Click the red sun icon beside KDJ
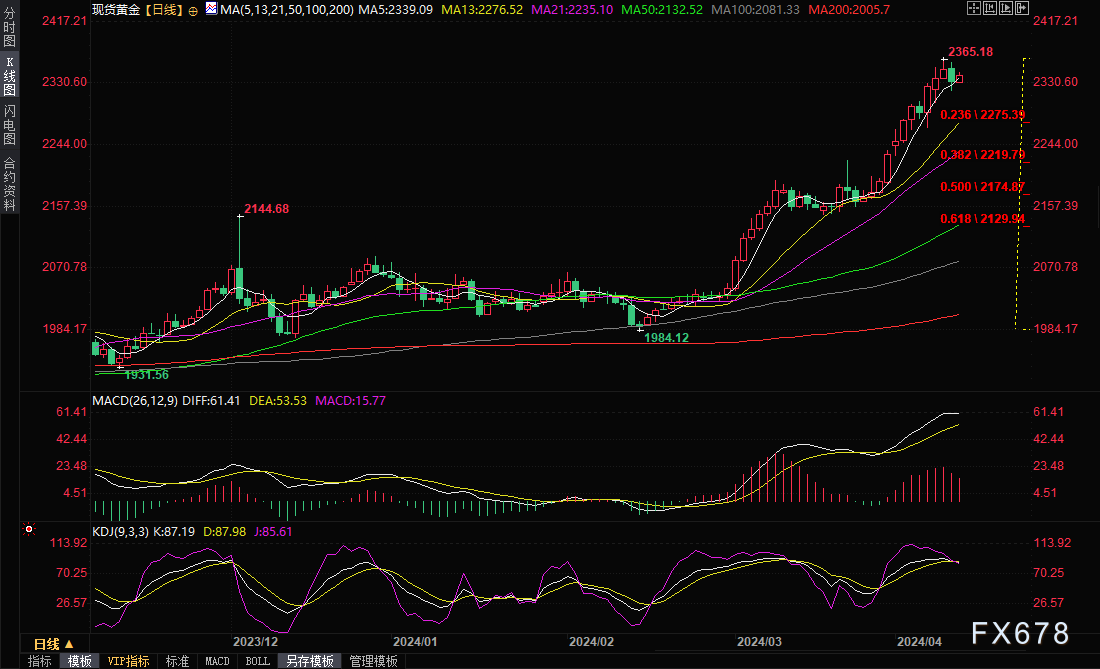This screenshot has width=1100, height=669. tap(29, 529)
